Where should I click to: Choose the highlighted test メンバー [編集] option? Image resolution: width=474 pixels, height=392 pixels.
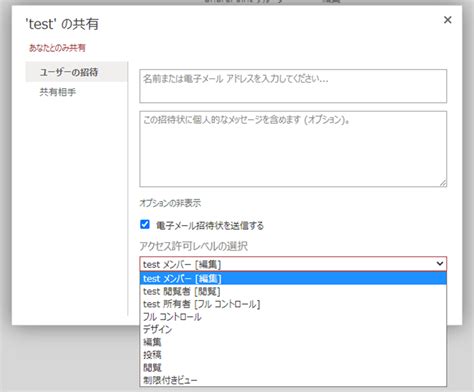click(x=293, y=278)
